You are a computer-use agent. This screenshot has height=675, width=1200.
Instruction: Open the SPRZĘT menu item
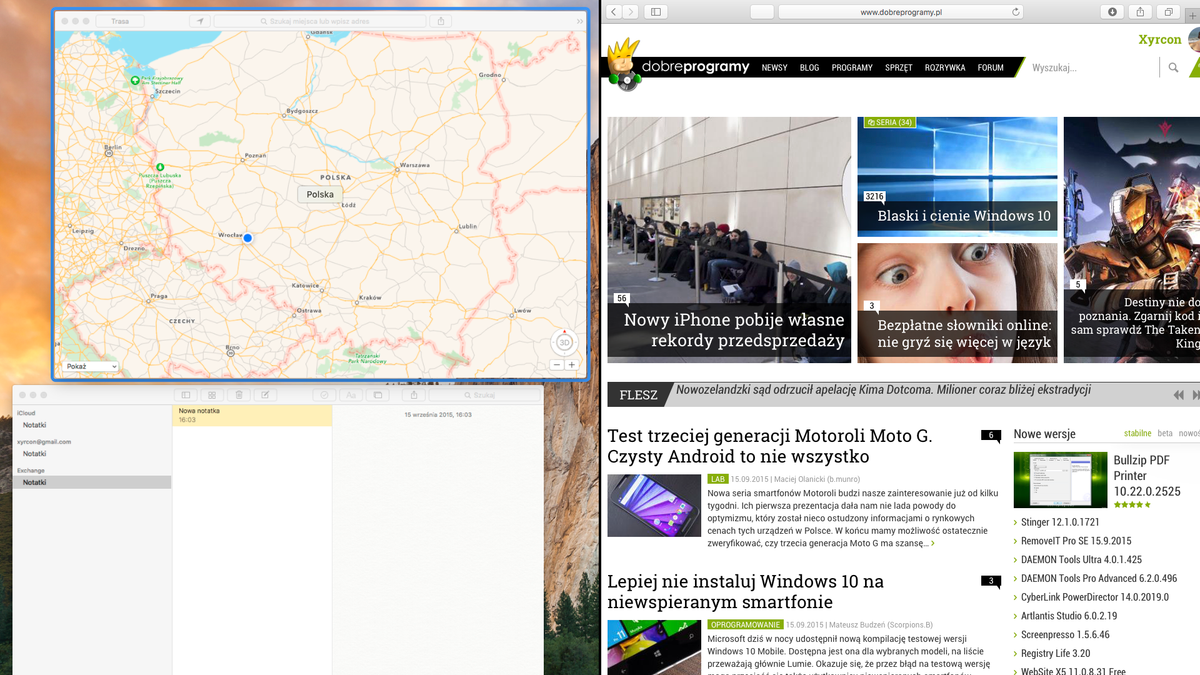click(x=898, y=68)
